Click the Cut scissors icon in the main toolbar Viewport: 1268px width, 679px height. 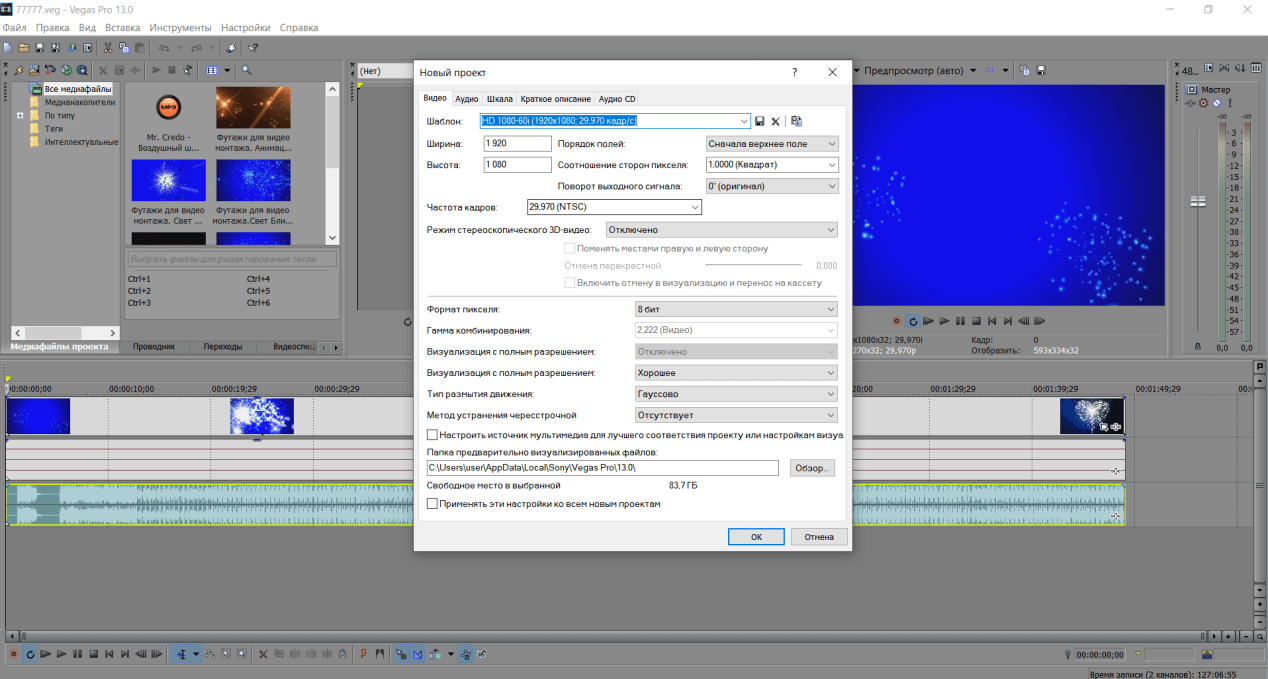(108, 47)
